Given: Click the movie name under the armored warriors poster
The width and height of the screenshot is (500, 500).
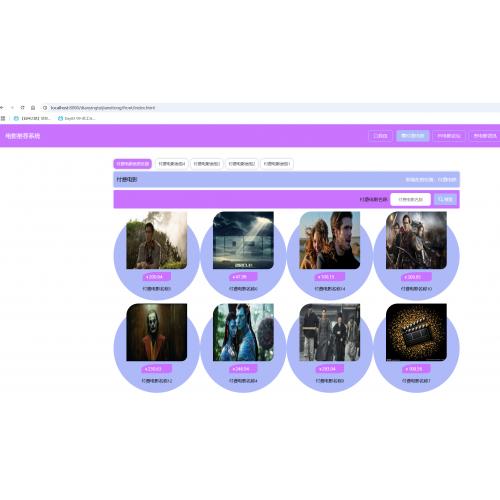Looking at the screenshot, I should click(x=416, y=289).
